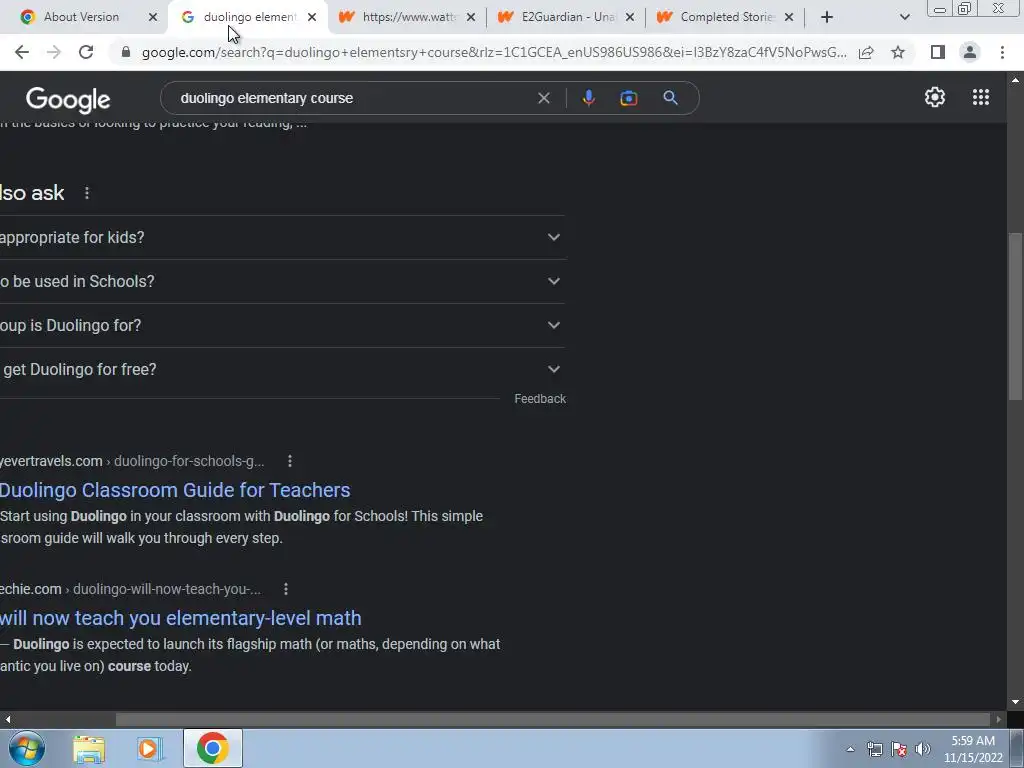View site lock information icon
The width and height of the screenshot is (1024, 768).
(126, 52)
